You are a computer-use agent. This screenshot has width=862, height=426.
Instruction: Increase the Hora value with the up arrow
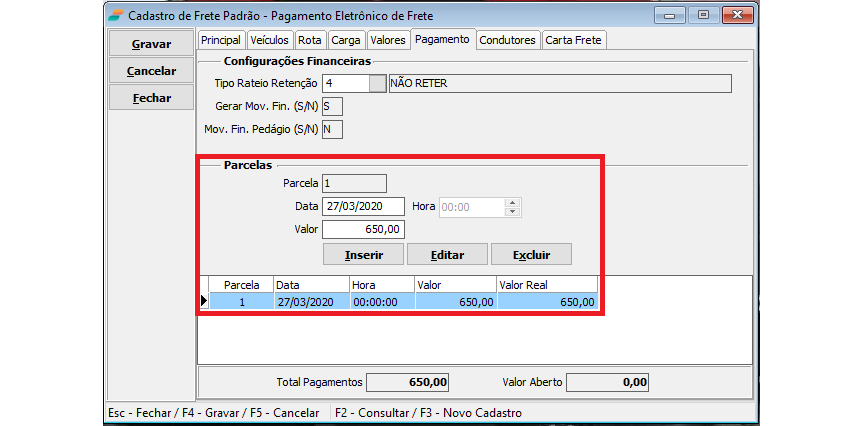coord(513,202)
